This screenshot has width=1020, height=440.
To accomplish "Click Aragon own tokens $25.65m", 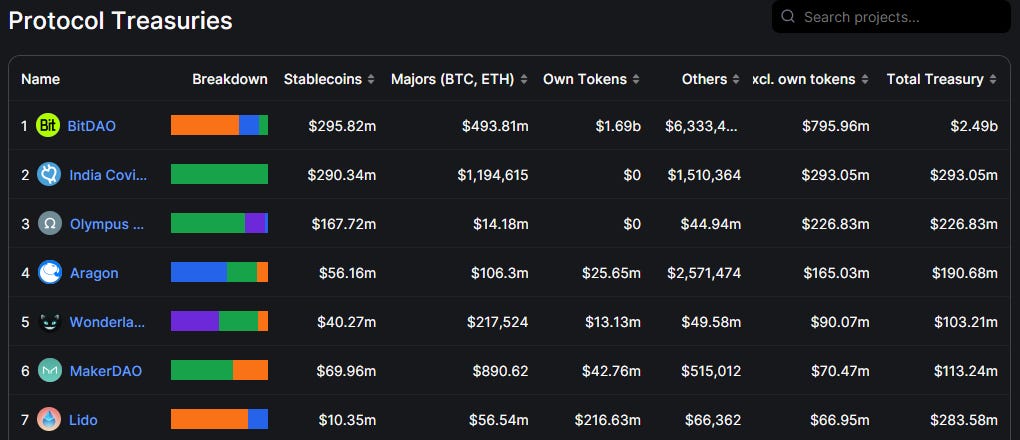I will click(x=611, y=273).
